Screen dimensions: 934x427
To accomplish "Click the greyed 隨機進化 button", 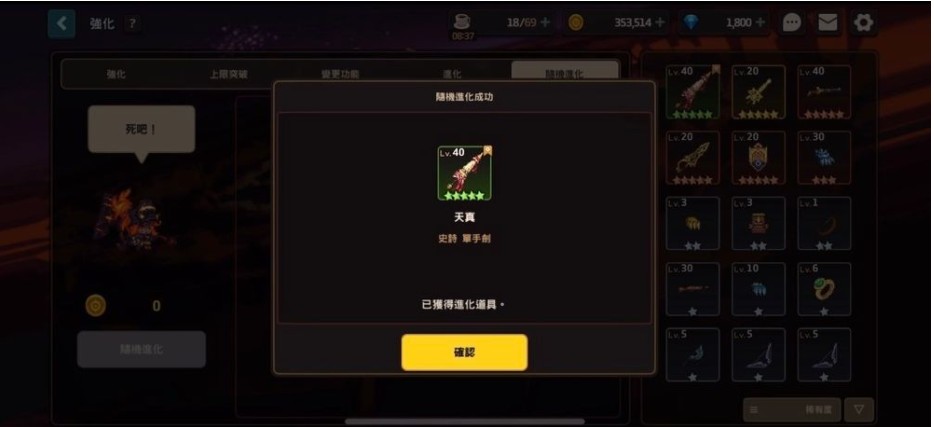I will pos(141,350).
